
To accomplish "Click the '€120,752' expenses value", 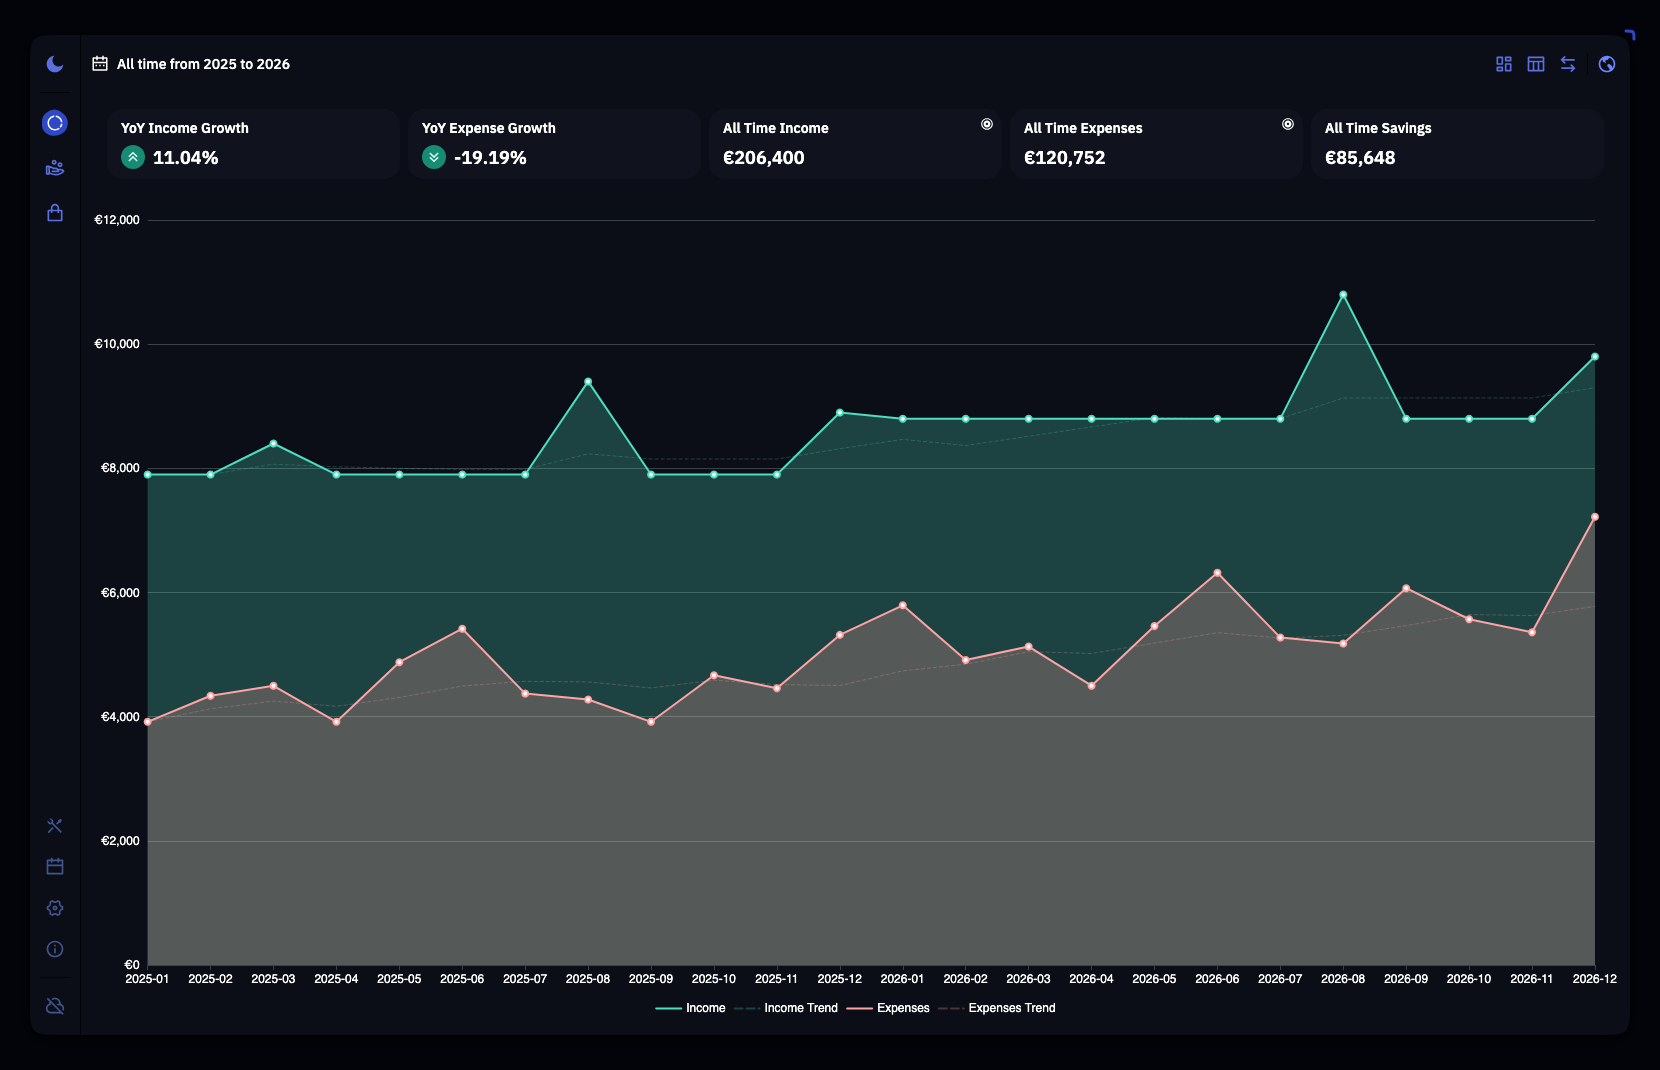I will click(1064, 158).
